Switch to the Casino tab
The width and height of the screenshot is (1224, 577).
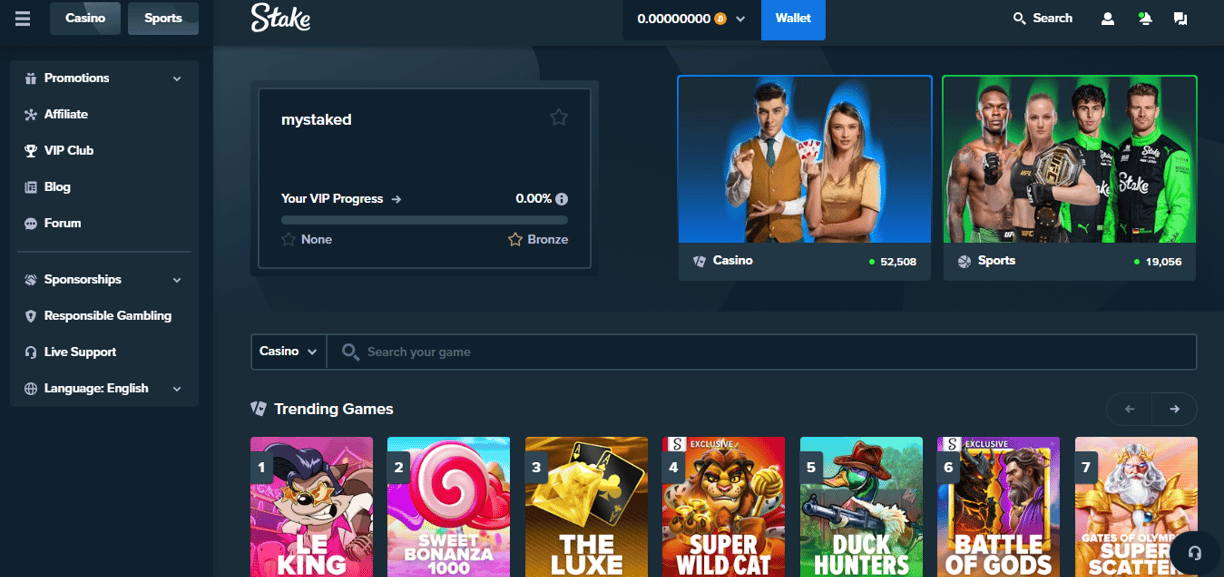(85, 18)
